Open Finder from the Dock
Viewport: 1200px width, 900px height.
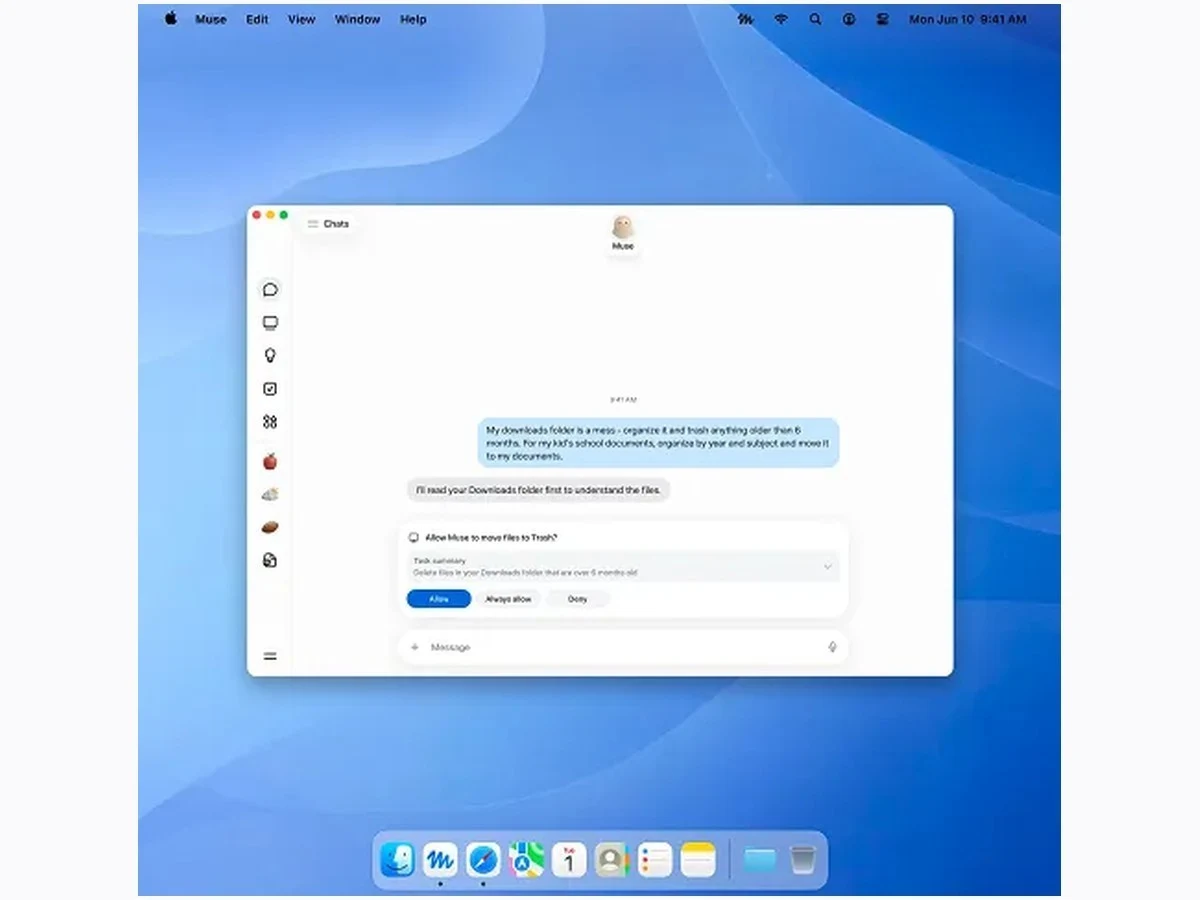point(398,859)
